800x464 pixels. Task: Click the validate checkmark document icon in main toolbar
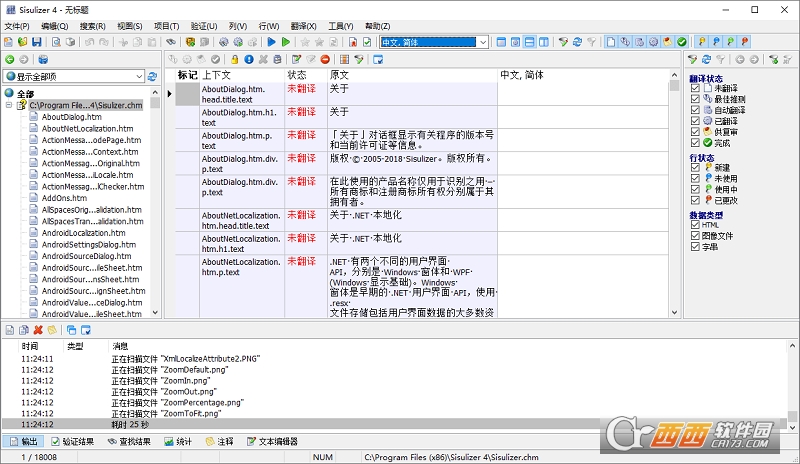(x=367, y=42)
